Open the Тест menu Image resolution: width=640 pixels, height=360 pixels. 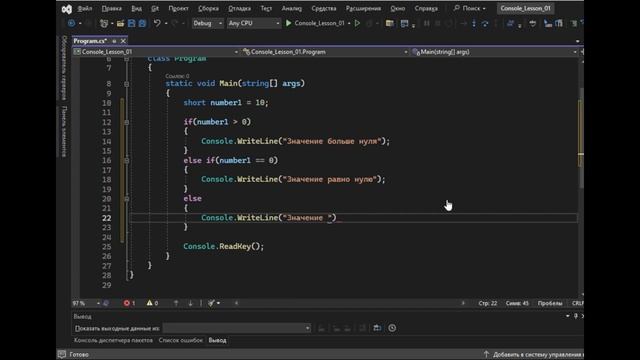pyautogui.click(x=266, y=8)
